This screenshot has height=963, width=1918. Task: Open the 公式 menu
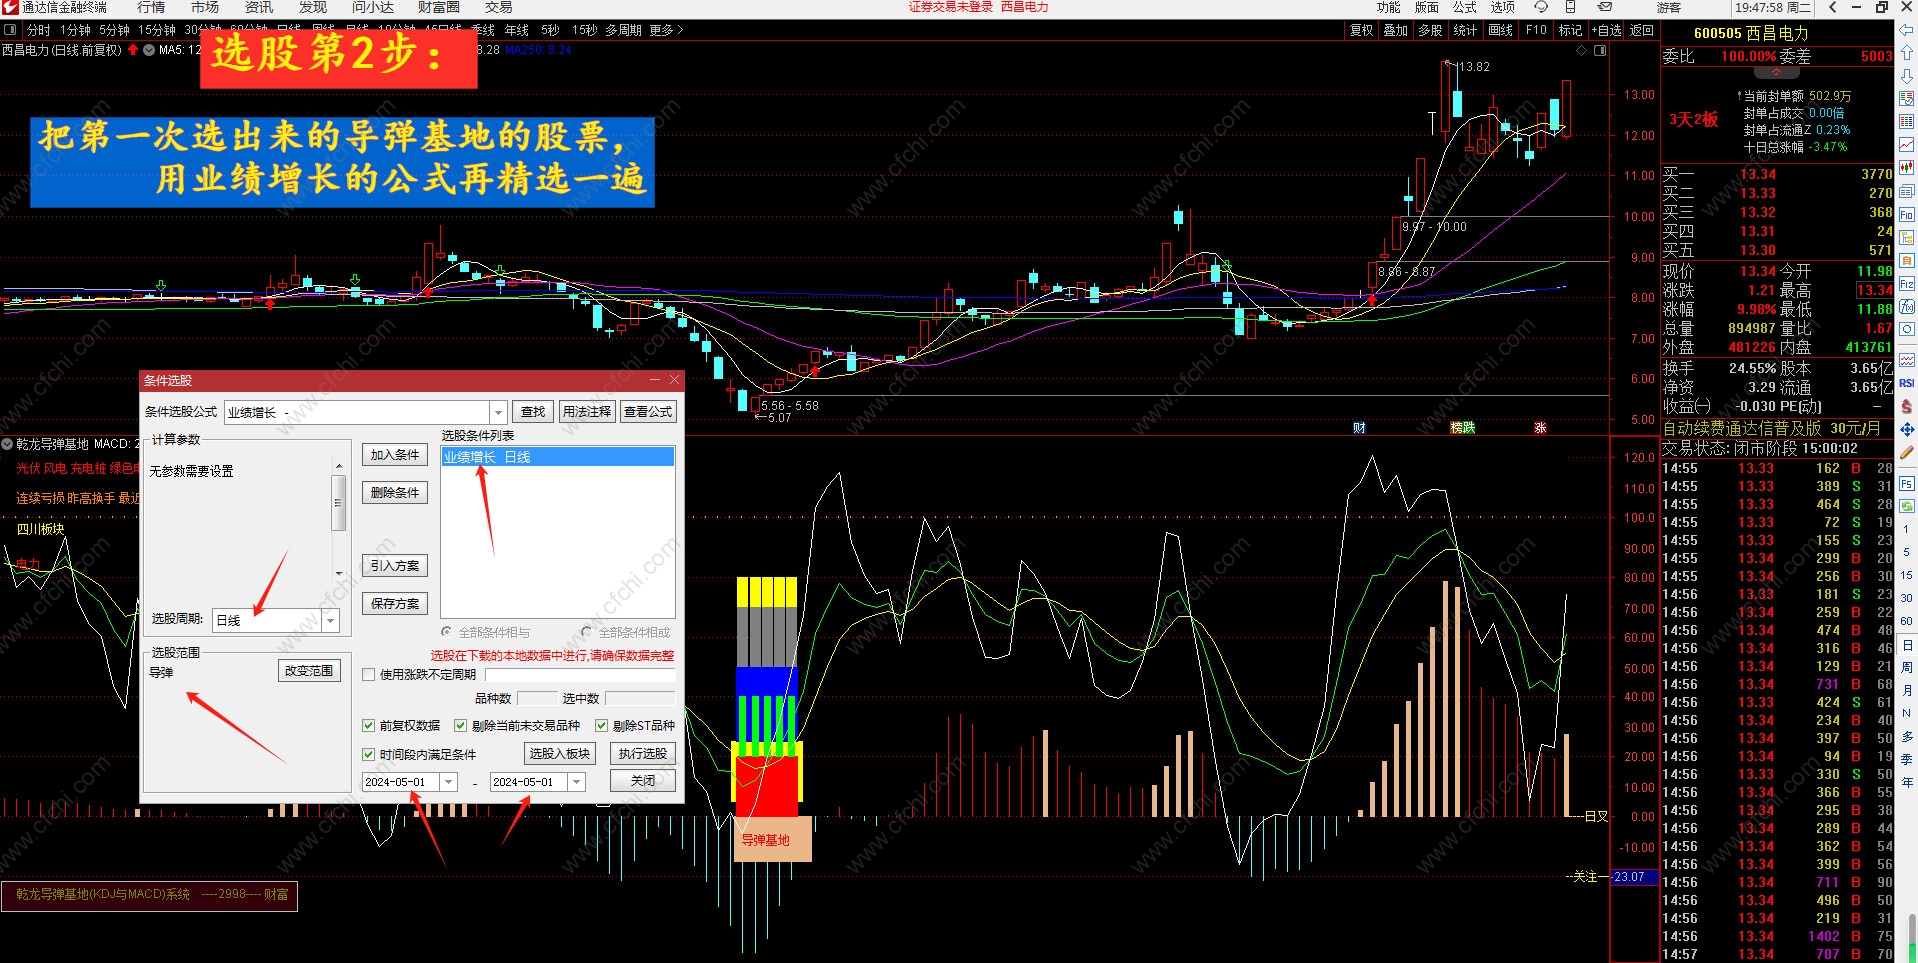pyautogui.click(x=1465, y=7)
